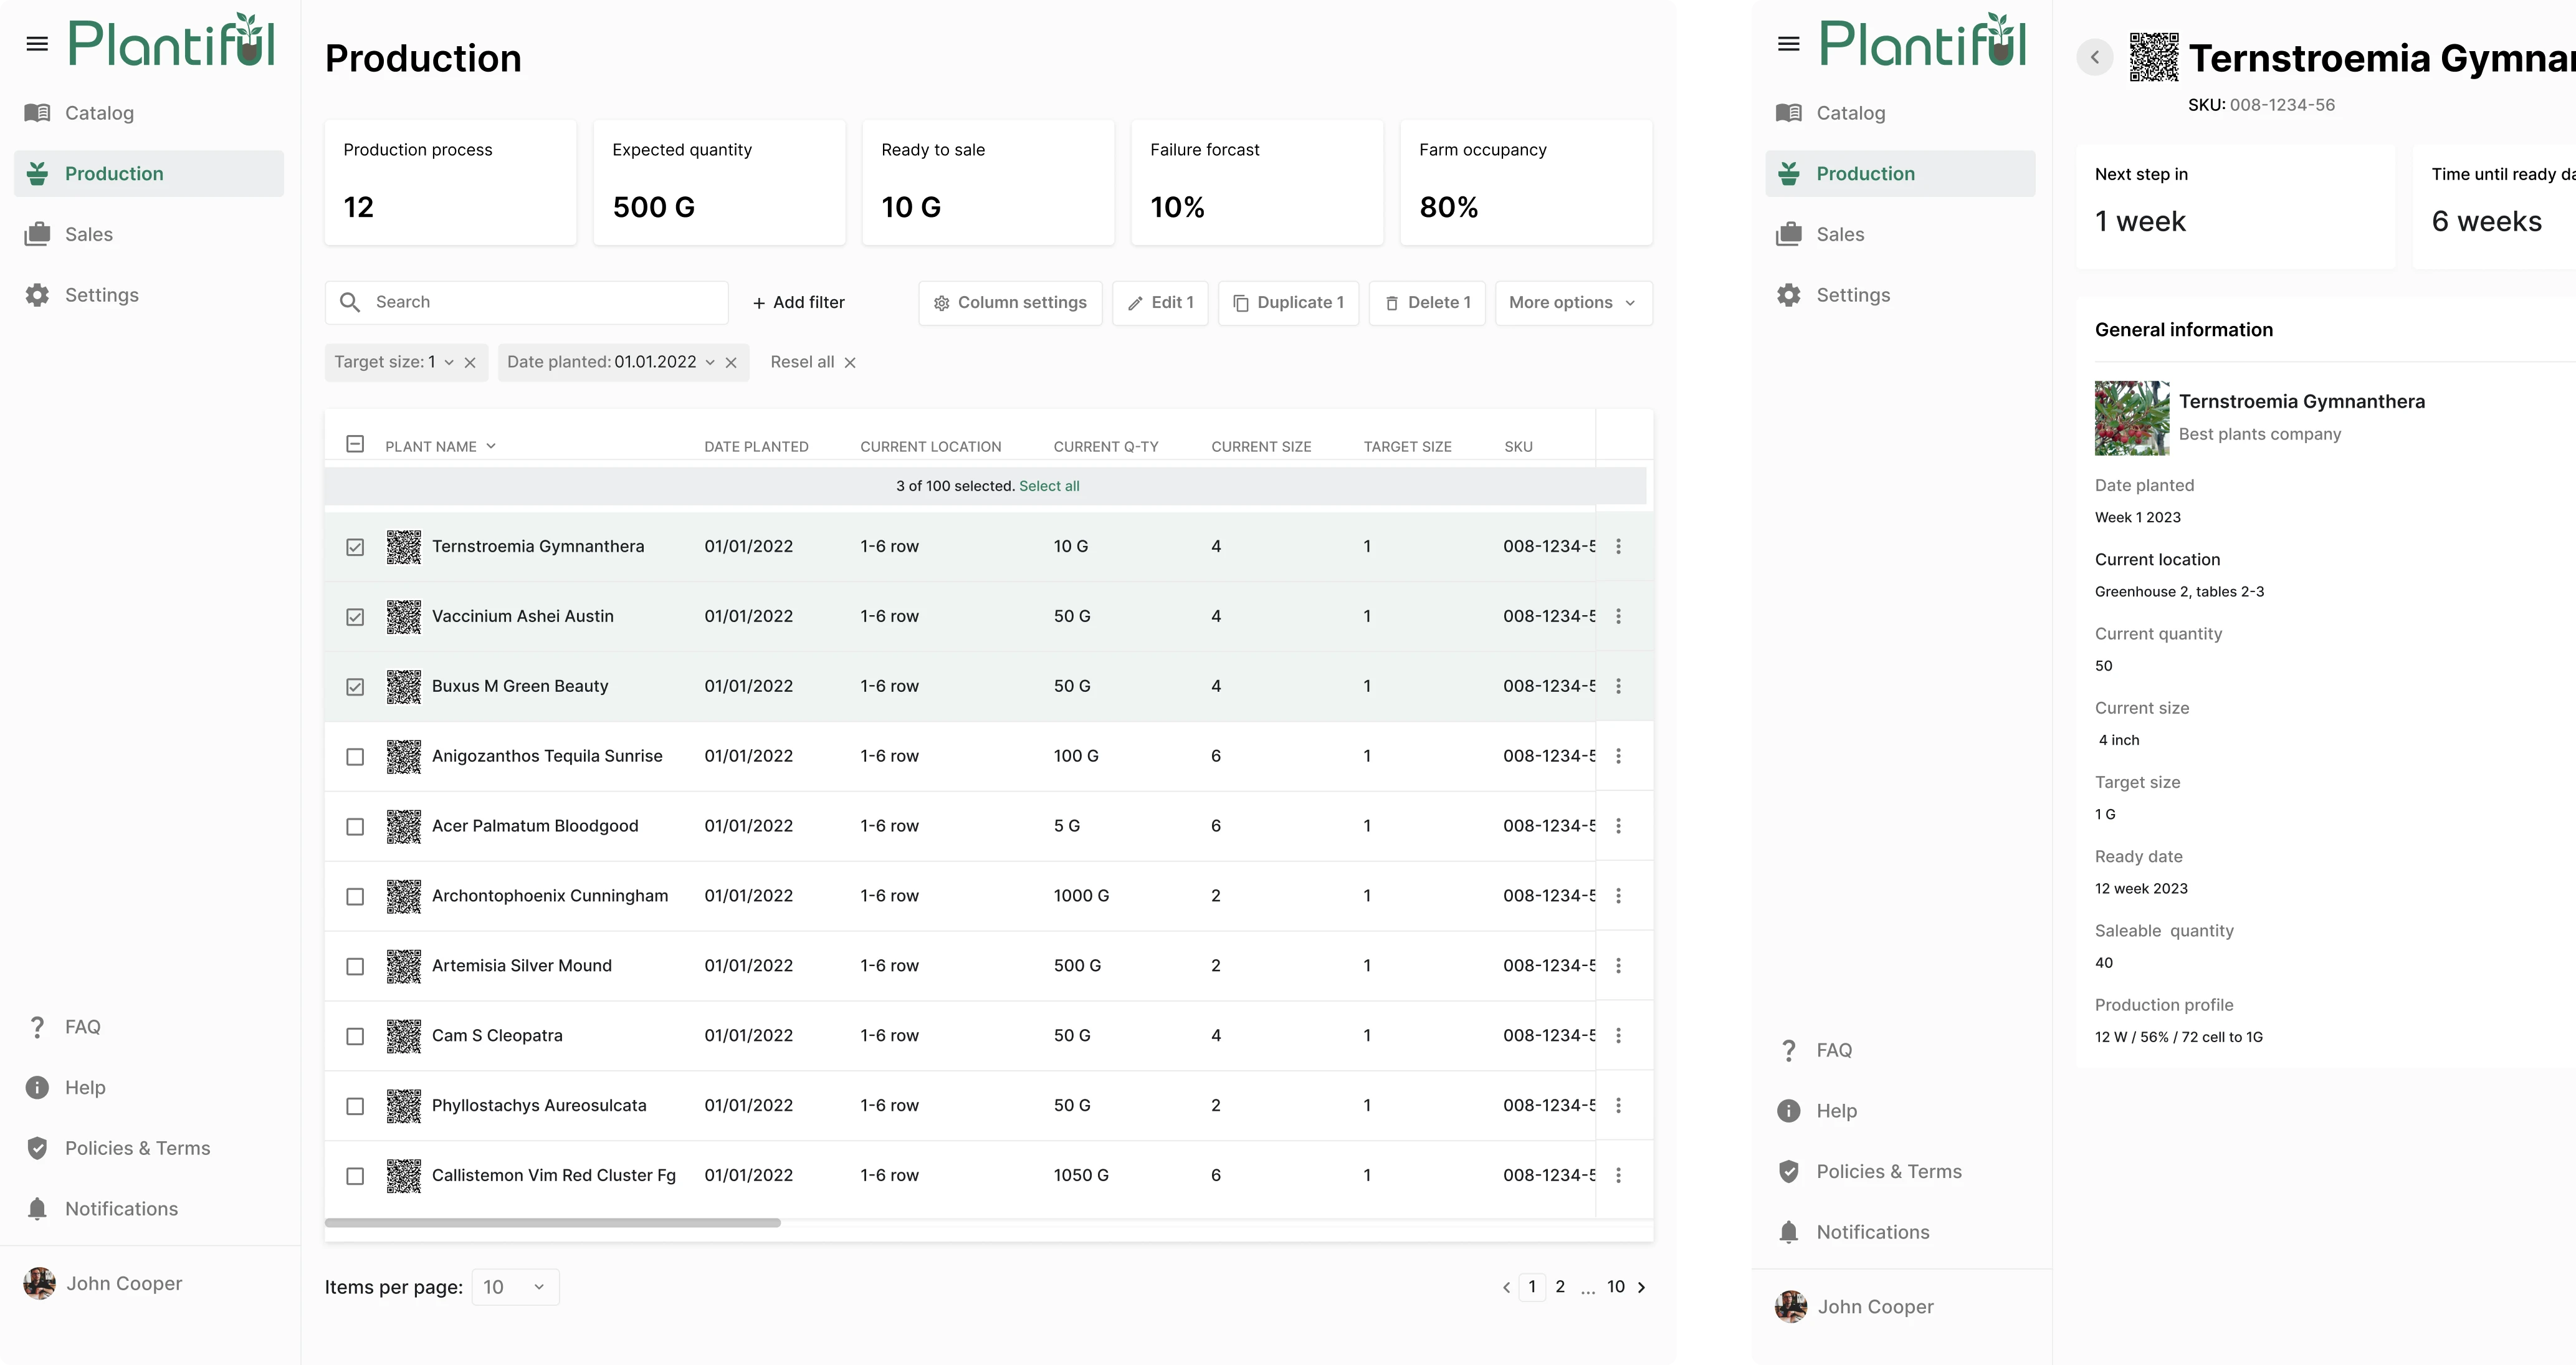The image size is (2576, 1365).
Task: Click the horizontal table scrollbar
Action: [552, 1222]
